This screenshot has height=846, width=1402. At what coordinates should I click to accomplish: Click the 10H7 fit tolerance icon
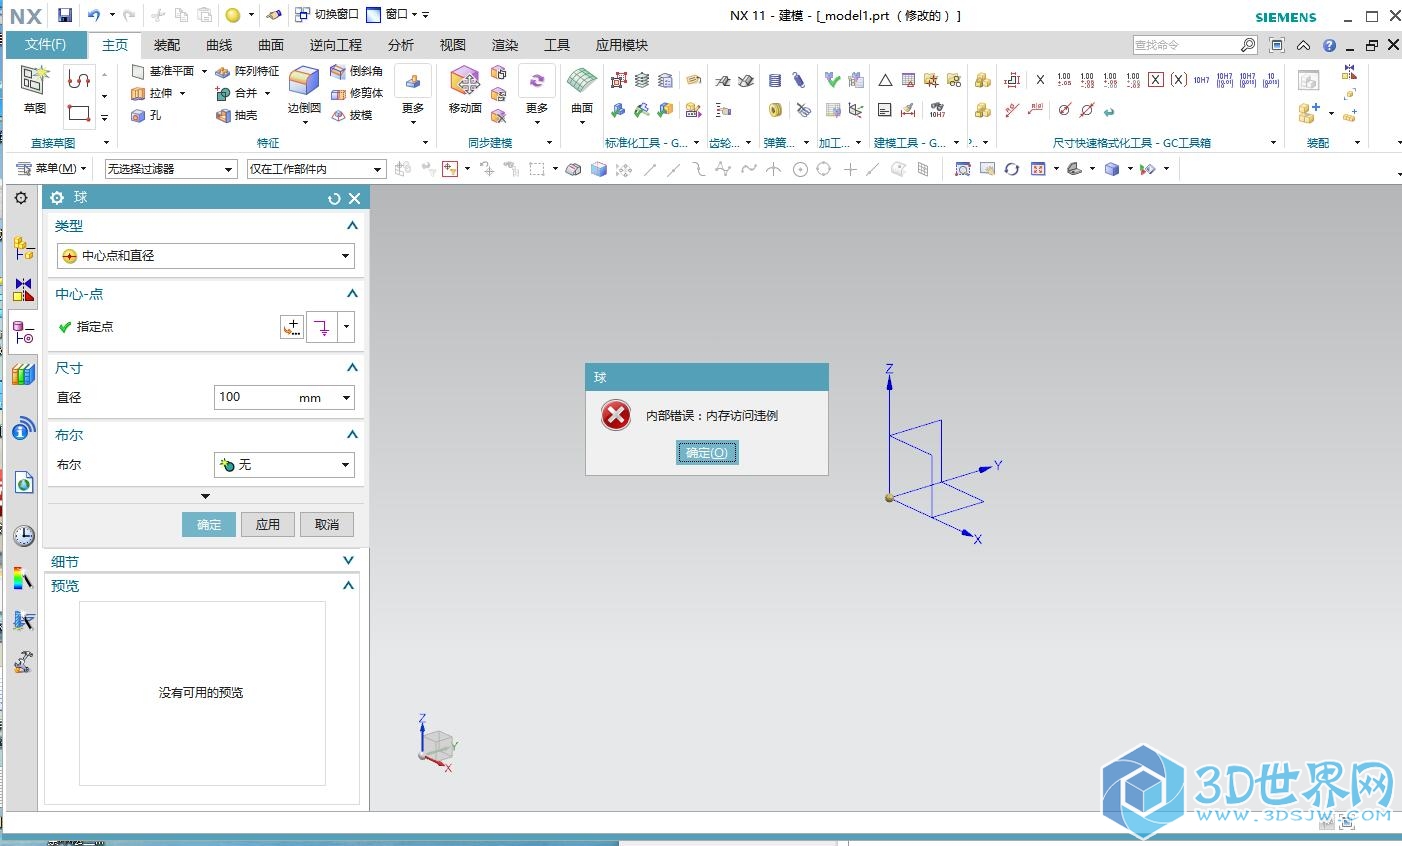[x=1201, y=80]
